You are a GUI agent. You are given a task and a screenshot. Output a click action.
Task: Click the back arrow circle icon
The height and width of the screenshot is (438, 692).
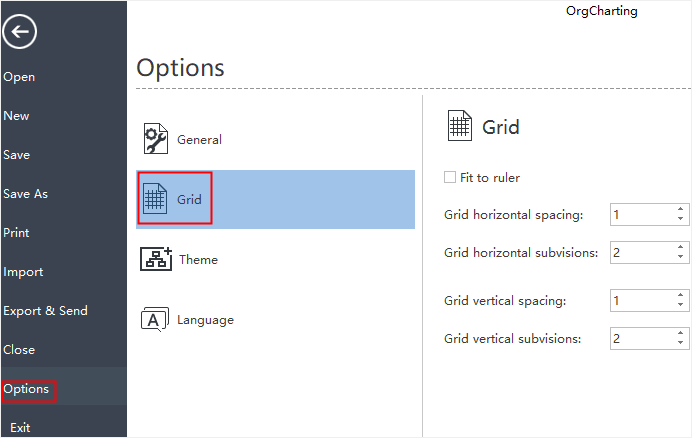19,31
